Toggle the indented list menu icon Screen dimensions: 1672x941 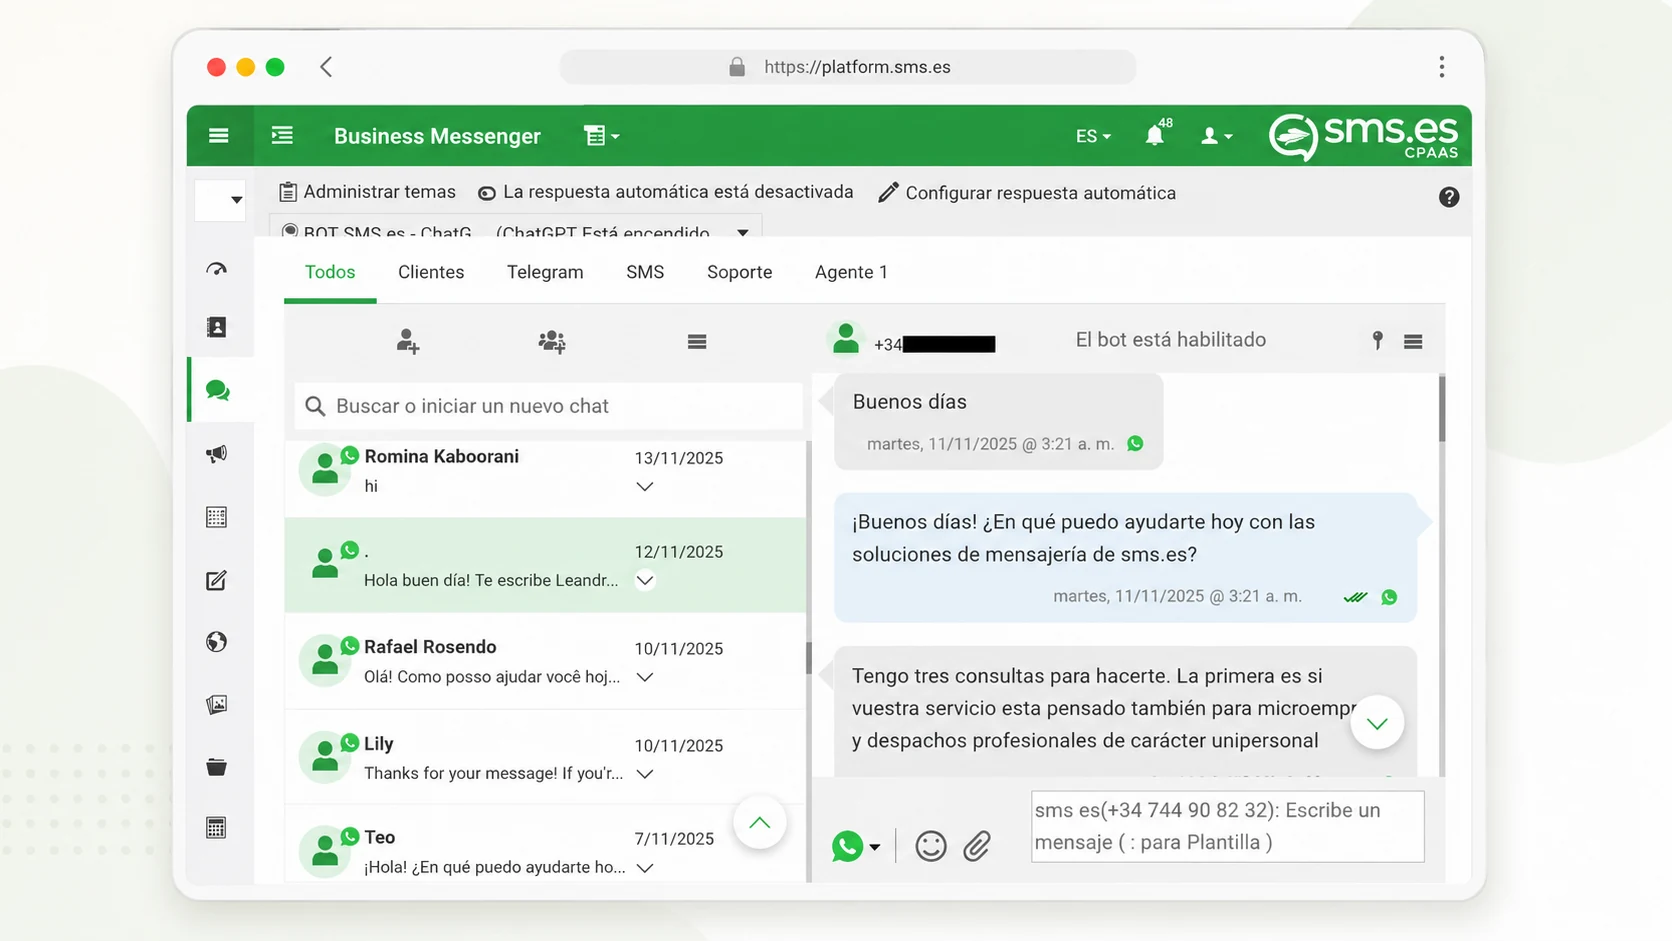(x=282, y=135)
